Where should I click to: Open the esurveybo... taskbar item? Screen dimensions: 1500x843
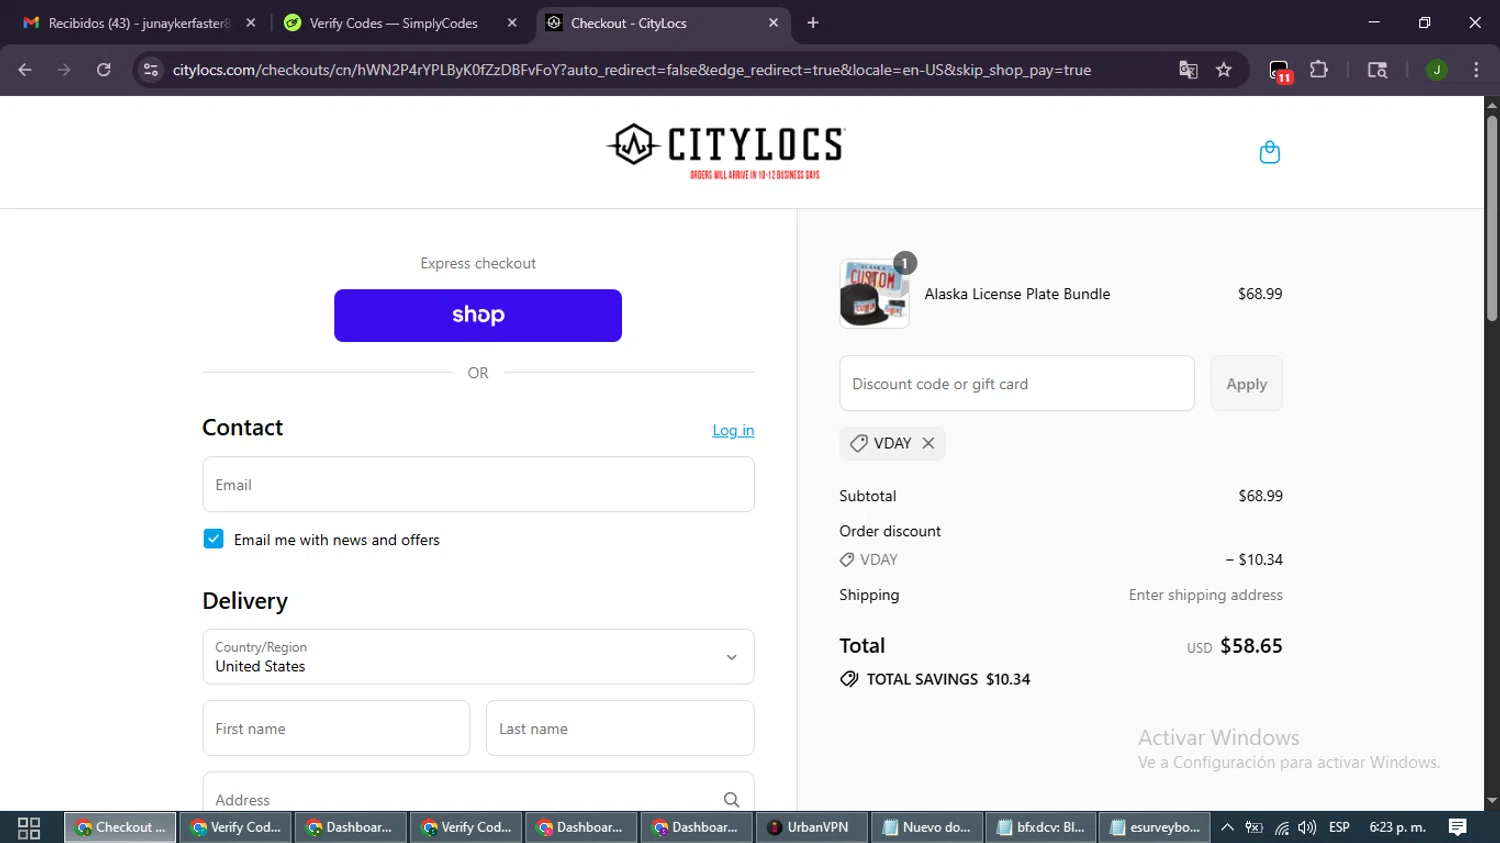tap(1156, 827)
